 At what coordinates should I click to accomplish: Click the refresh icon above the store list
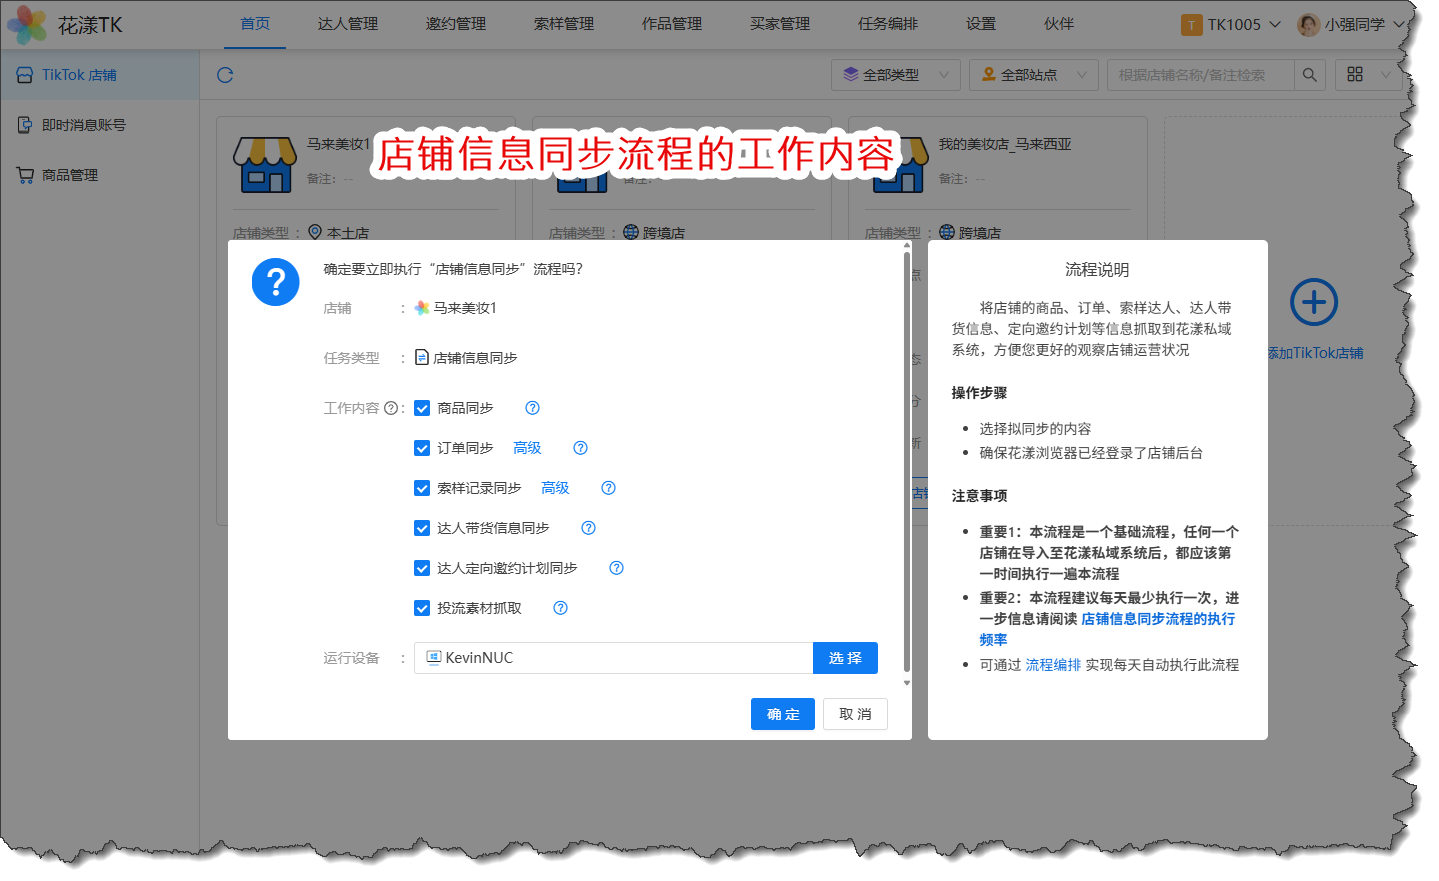pos(225,75)
